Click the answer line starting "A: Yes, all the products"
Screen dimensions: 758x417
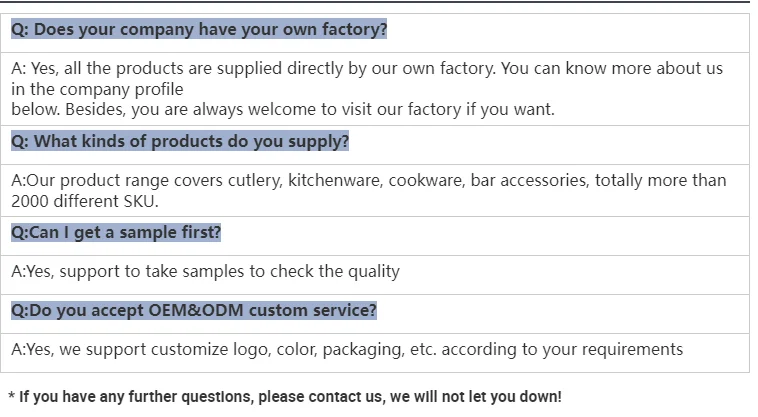(366, 69)
